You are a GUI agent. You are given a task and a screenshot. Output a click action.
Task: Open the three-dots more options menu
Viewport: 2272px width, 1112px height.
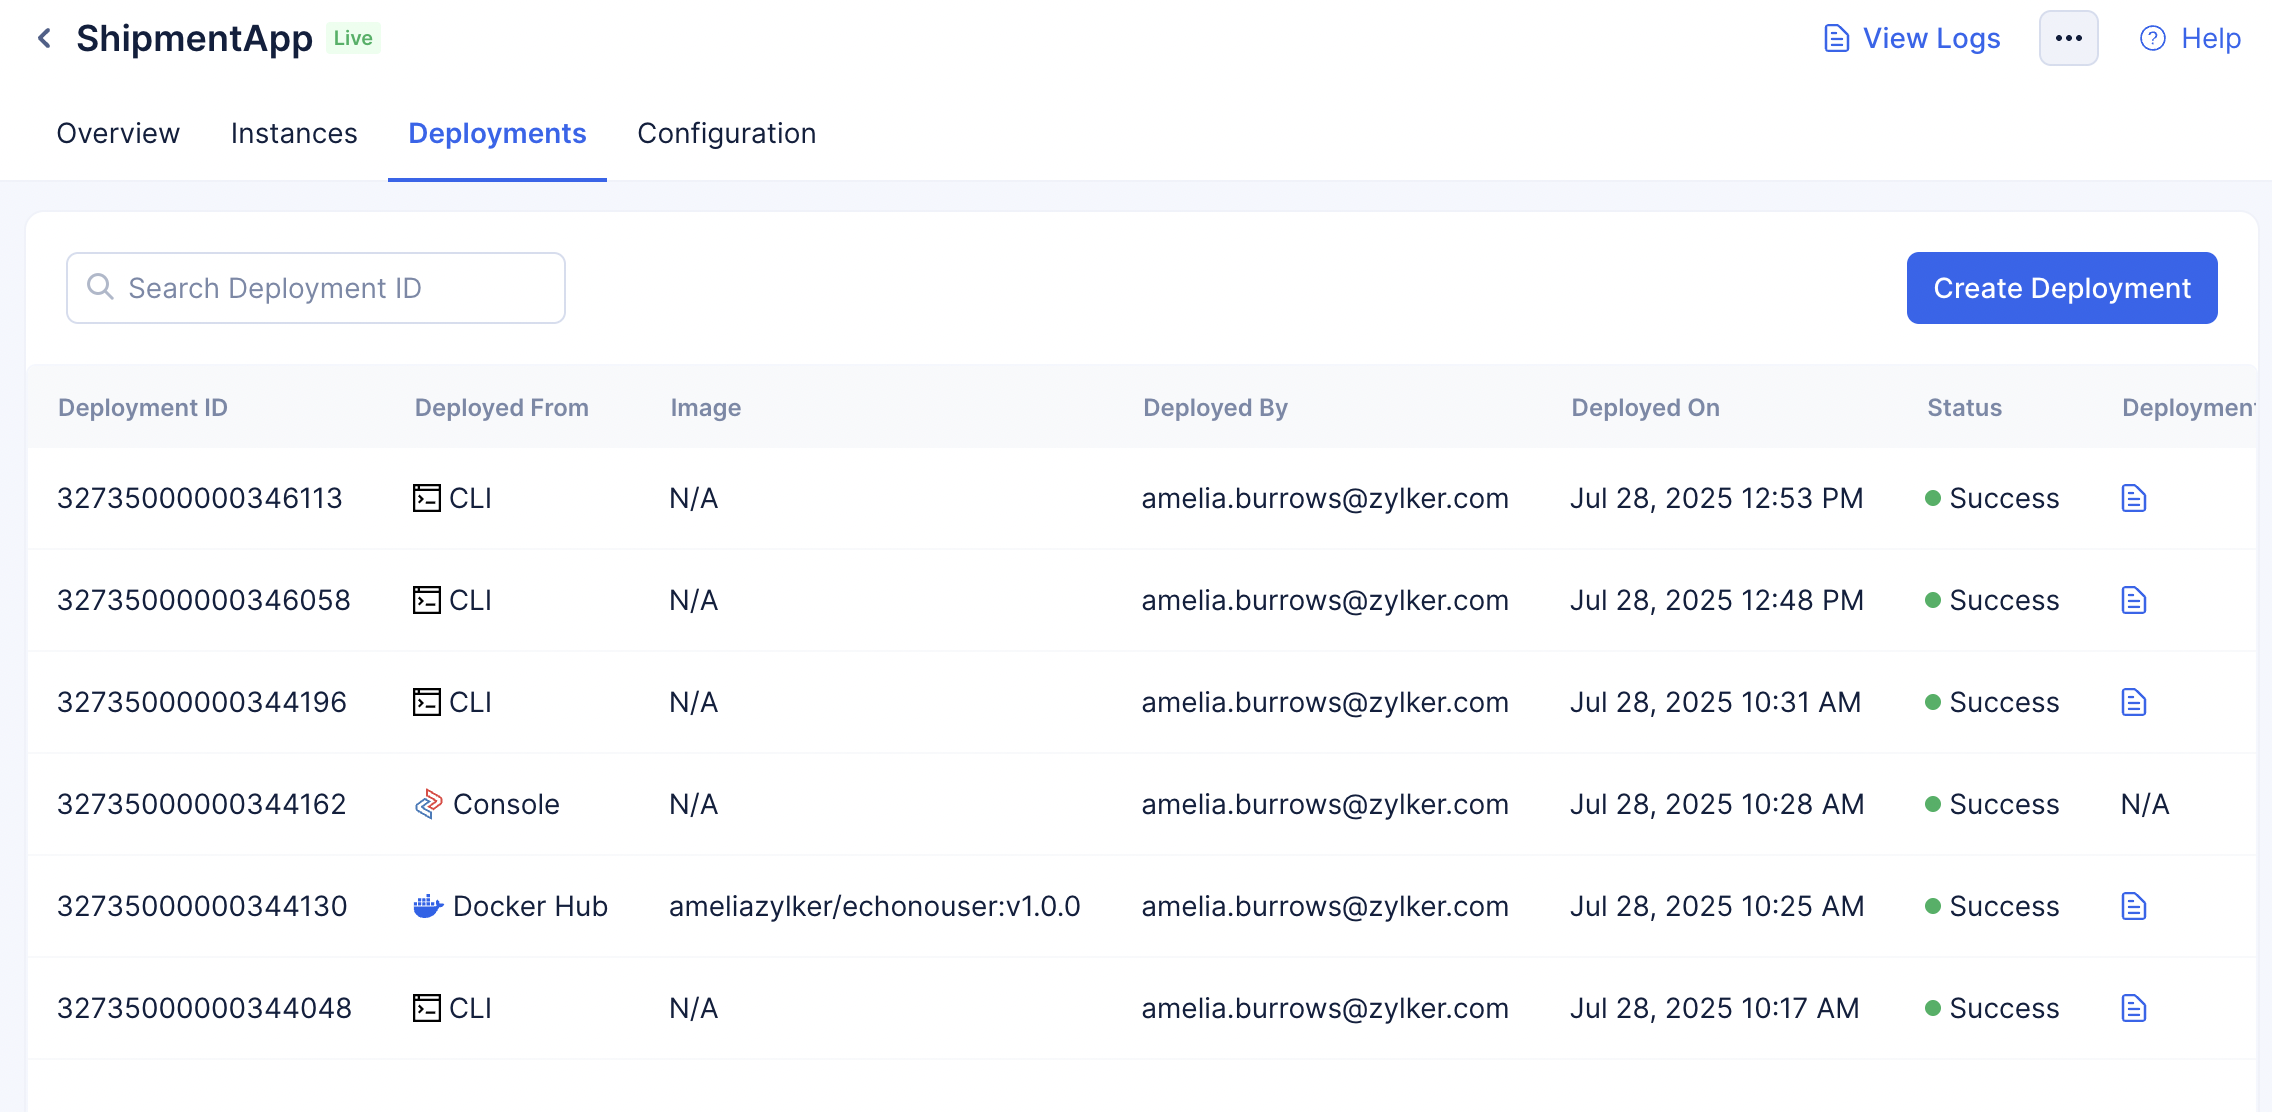pos(2068,38)
